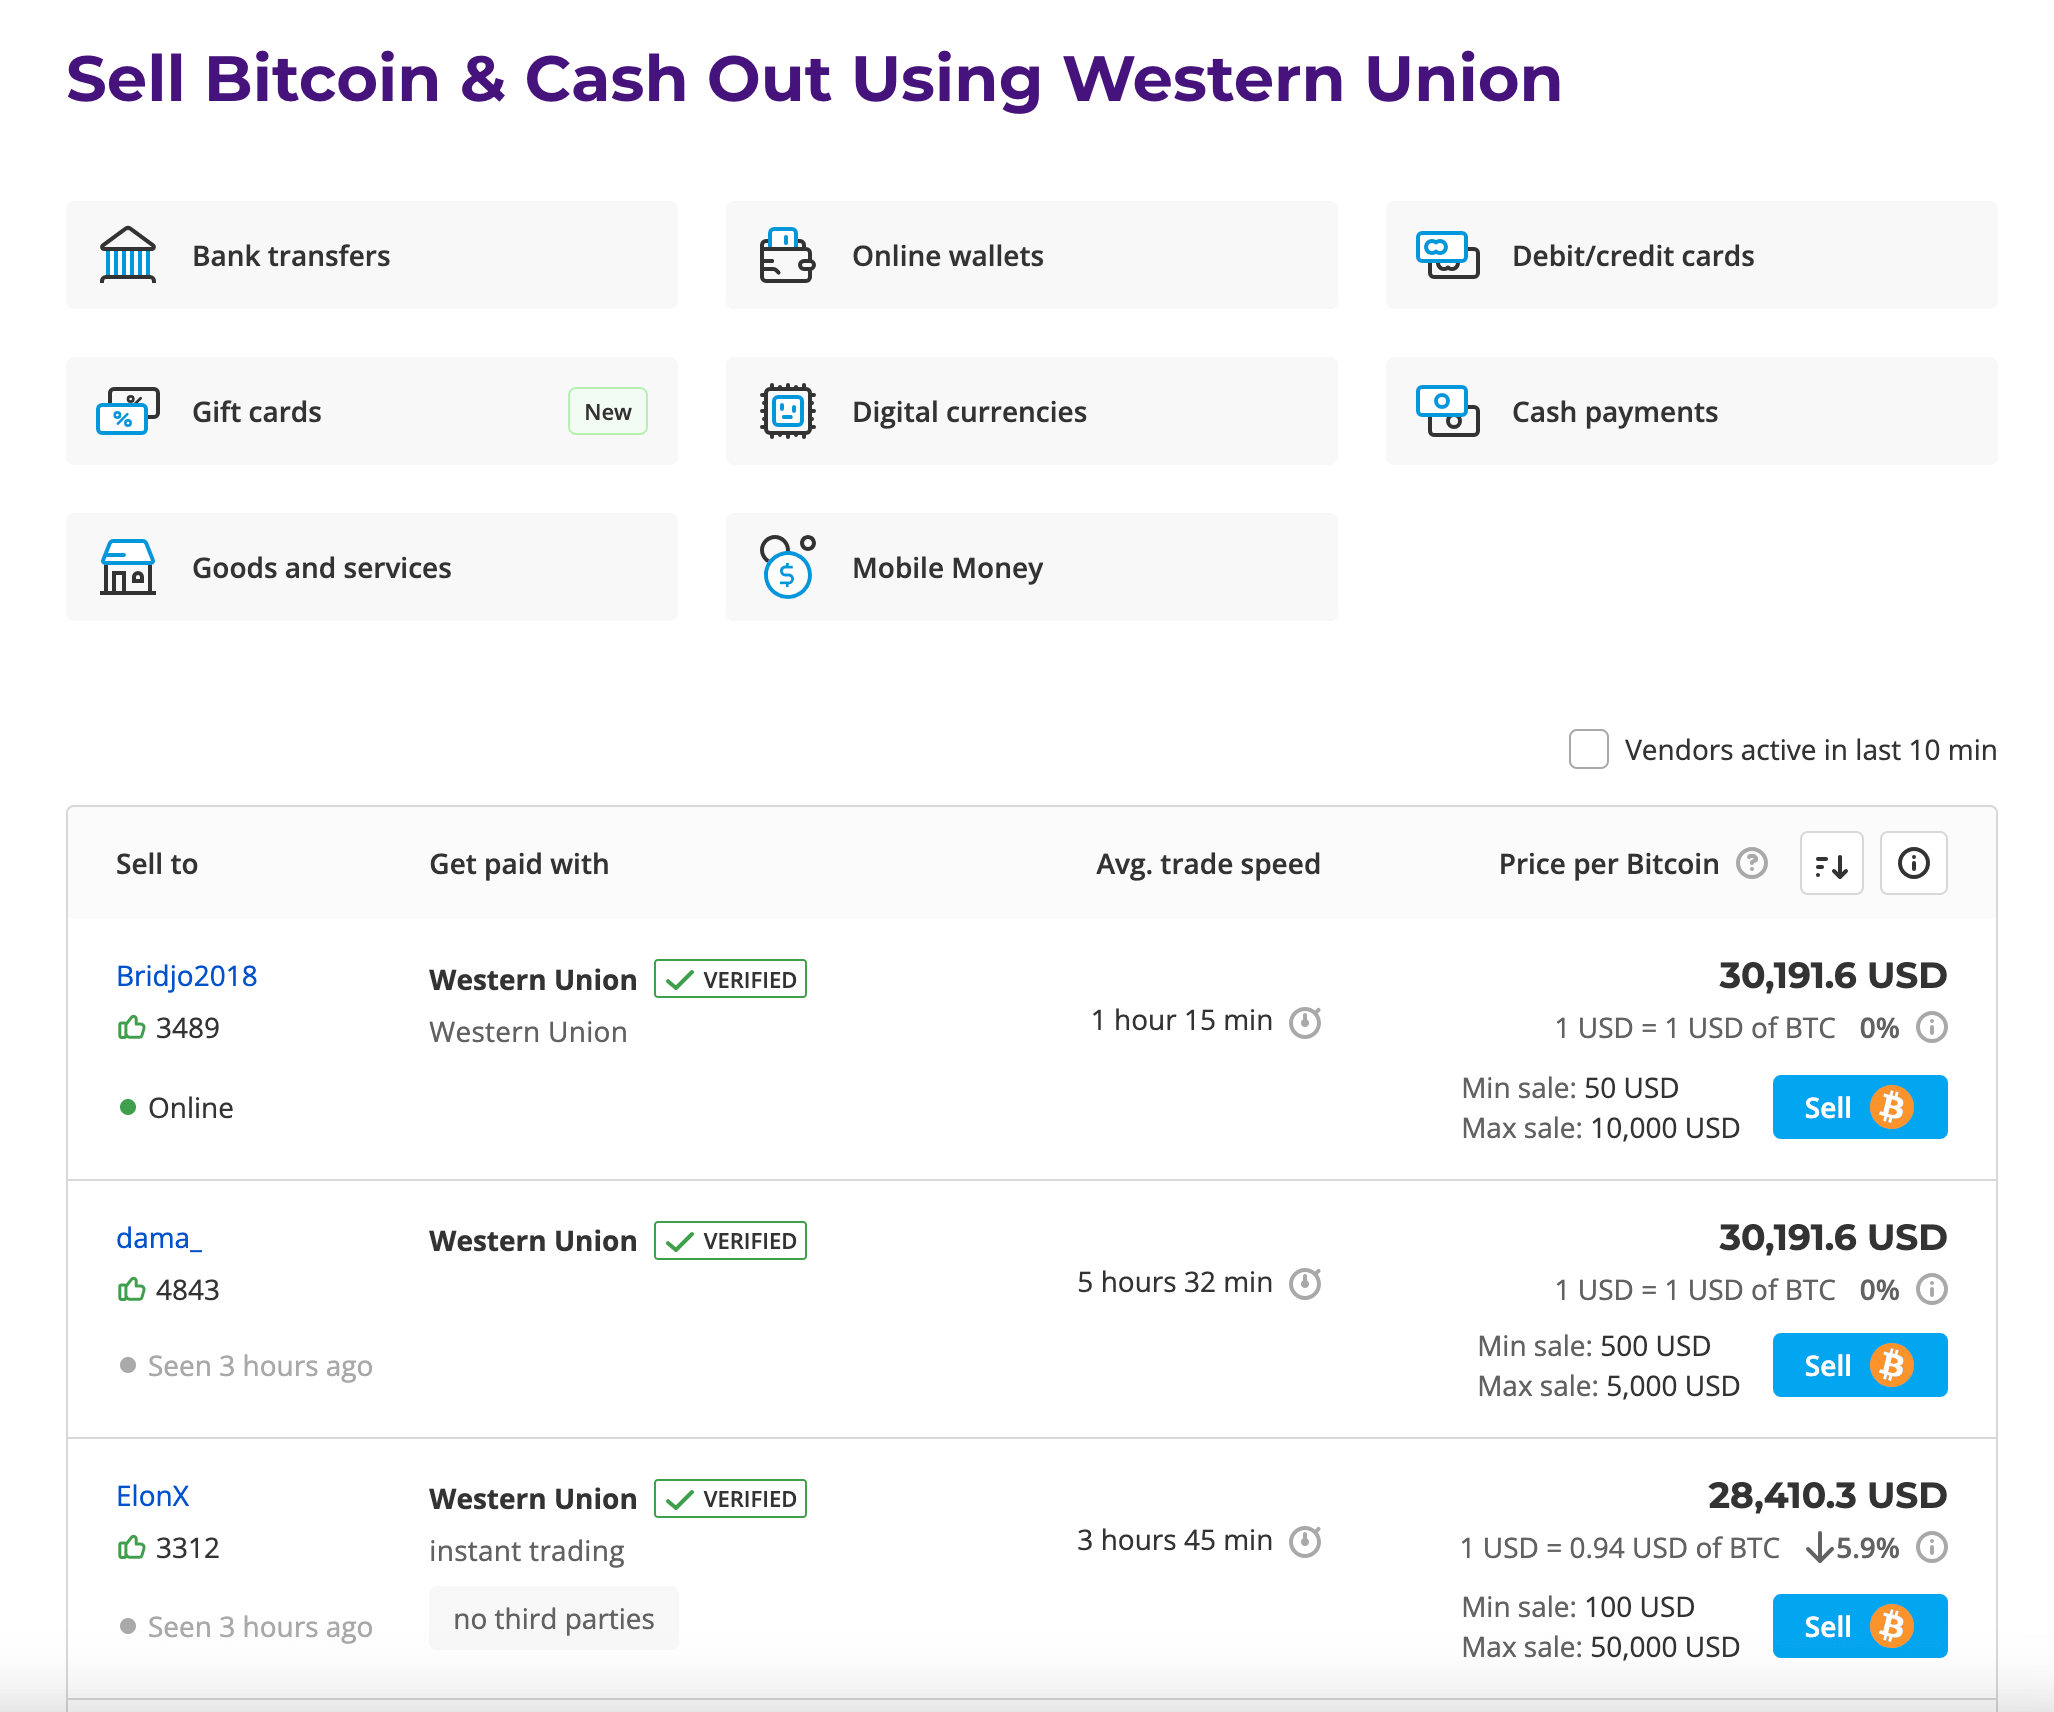
Task: Click the New badge on Gift cards
Action: coord(608,411)
